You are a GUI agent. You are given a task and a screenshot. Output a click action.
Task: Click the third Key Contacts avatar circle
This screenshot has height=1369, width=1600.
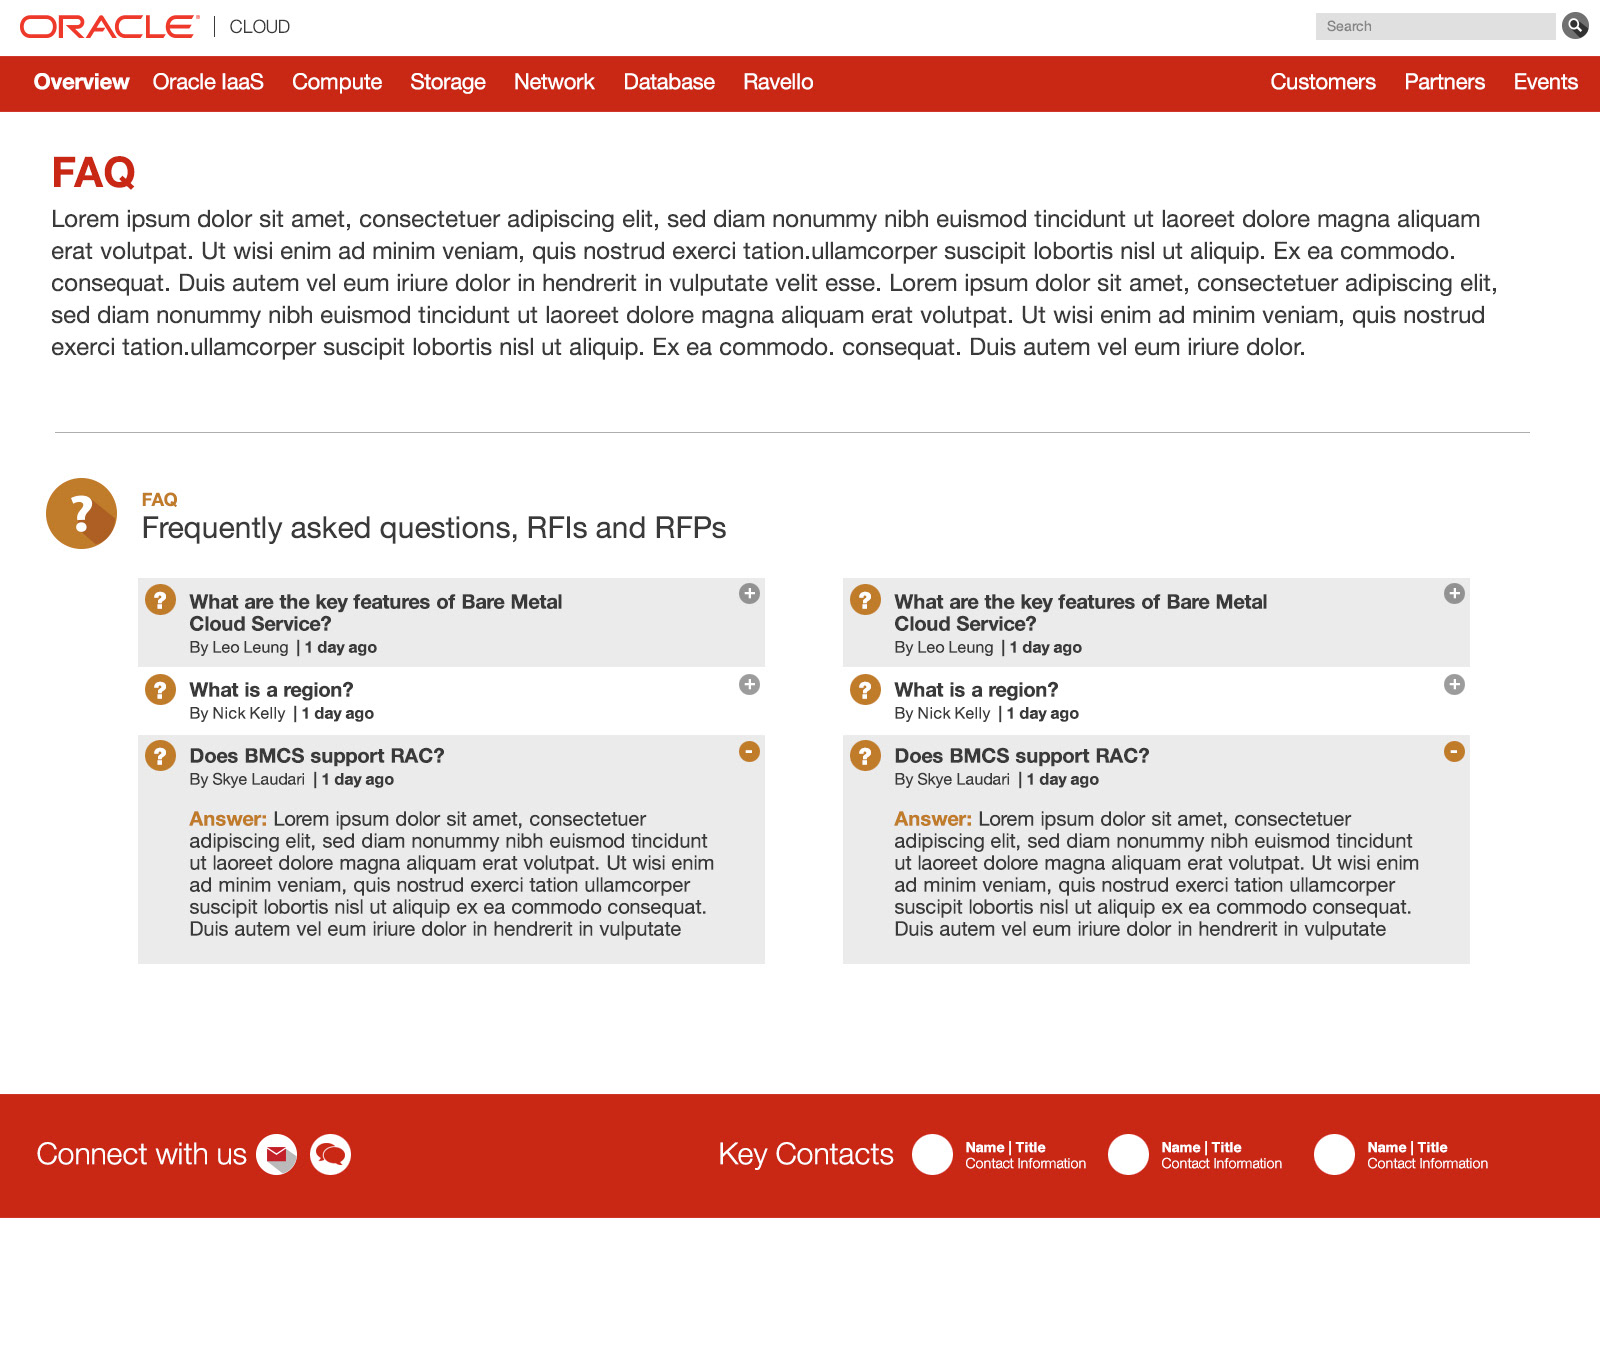point(1334,1155)
